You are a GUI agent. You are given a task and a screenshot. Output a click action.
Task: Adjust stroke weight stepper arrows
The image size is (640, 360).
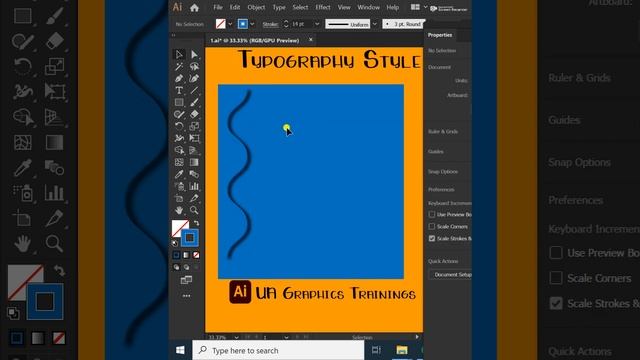[286, 24]
